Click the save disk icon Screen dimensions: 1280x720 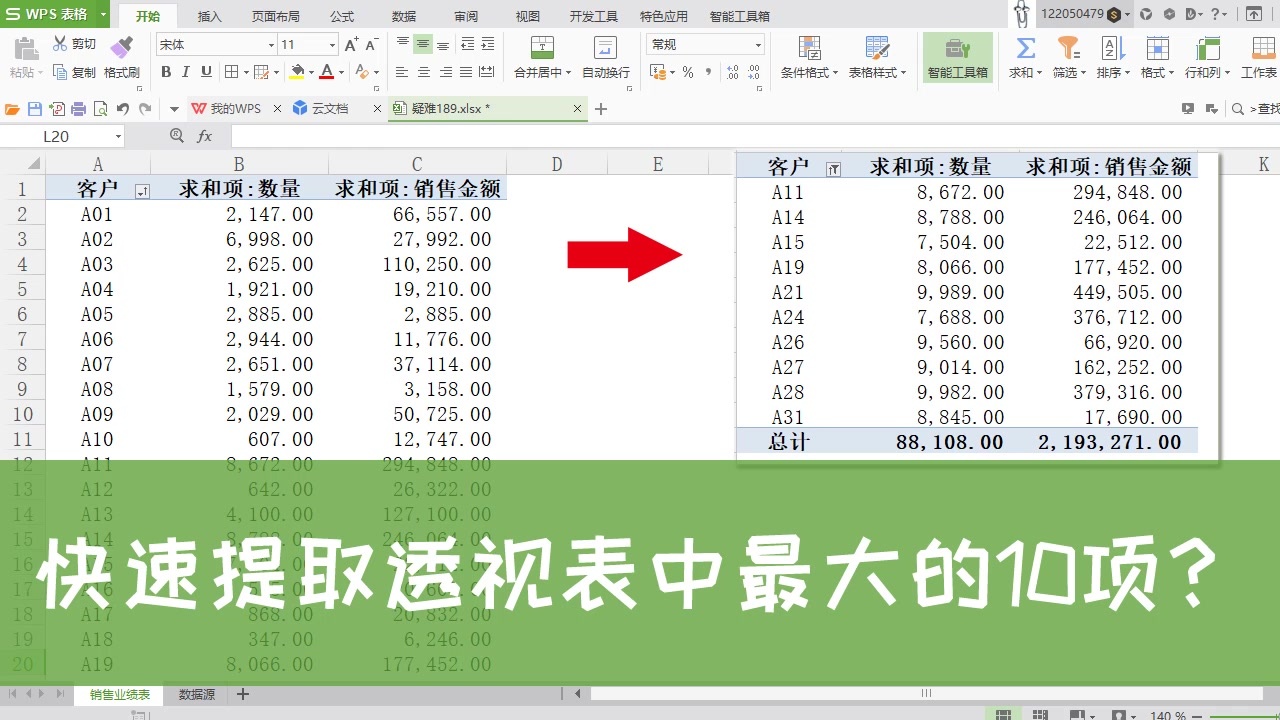coord(35,109)
